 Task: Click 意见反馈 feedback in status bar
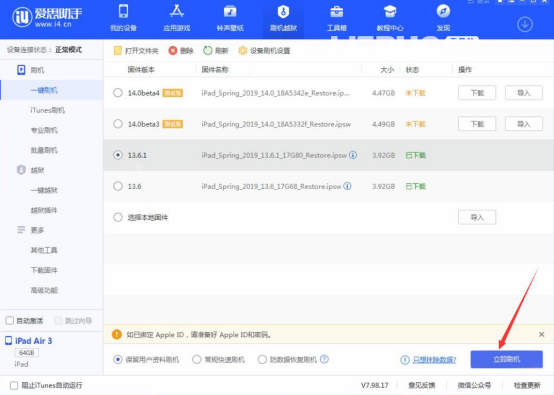click(x=422, y=385)
